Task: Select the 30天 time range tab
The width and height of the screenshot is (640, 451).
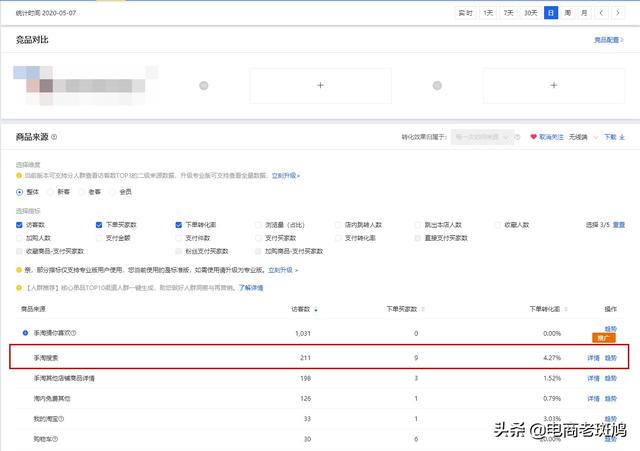Action: (530, 13)
